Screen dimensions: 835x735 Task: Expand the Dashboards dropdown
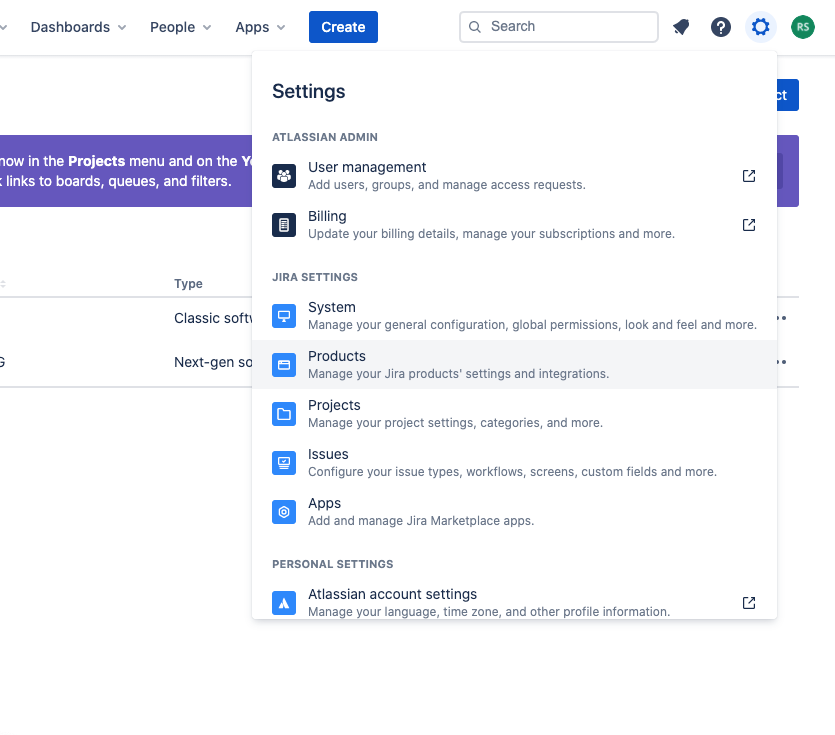(78, 27)
